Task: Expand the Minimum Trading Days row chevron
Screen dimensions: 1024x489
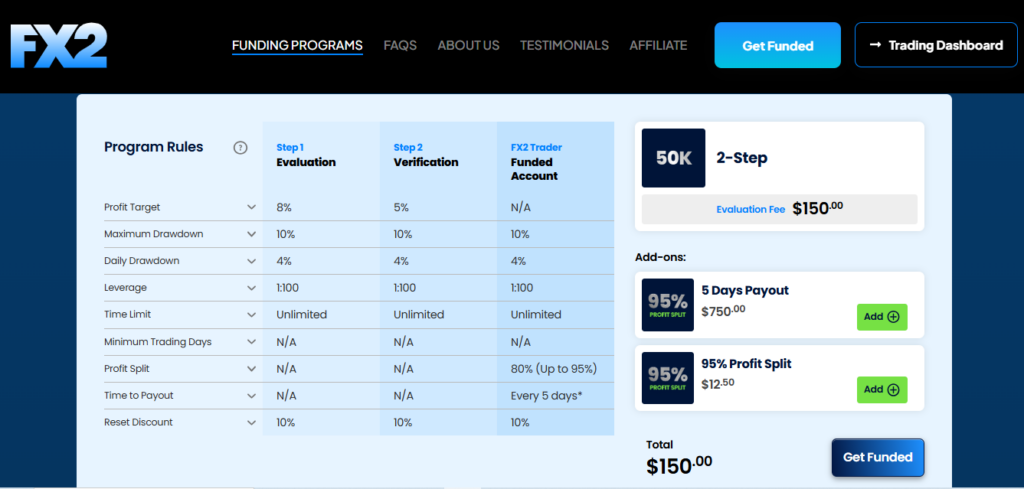Action: pos(251,341)
